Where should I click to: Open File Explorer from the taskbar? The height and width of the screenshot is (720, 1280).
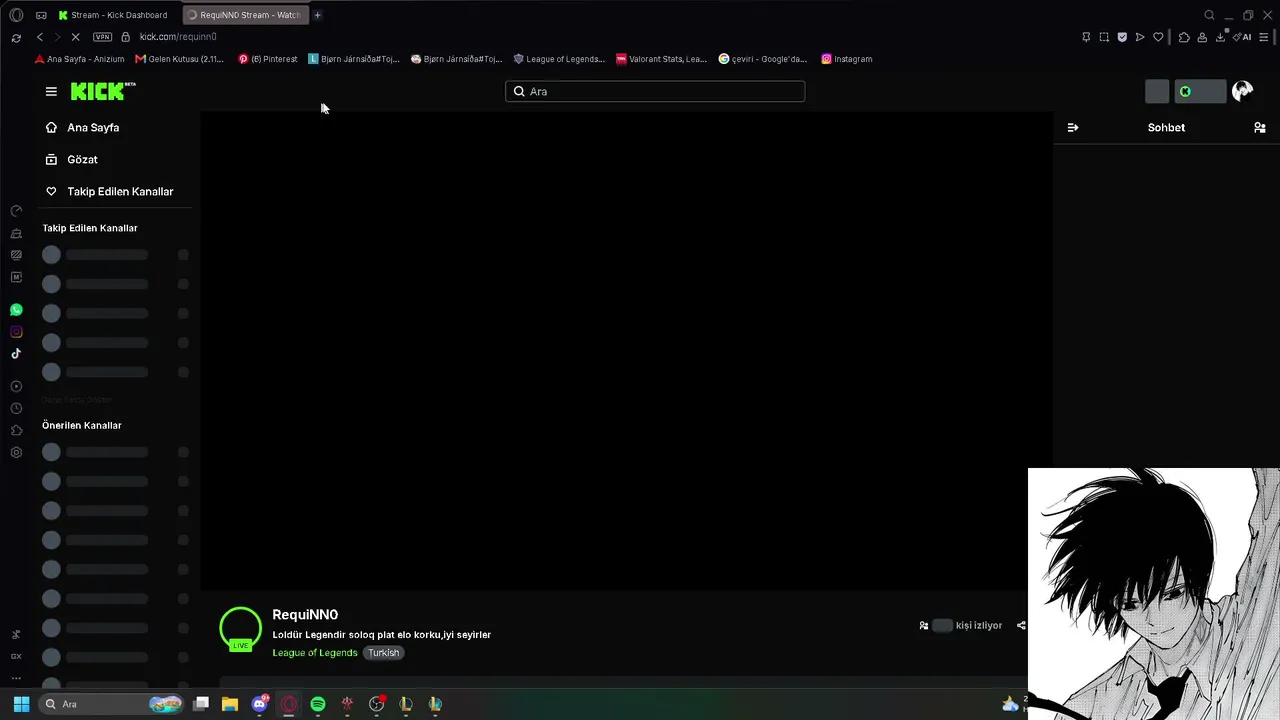[230, 704]
